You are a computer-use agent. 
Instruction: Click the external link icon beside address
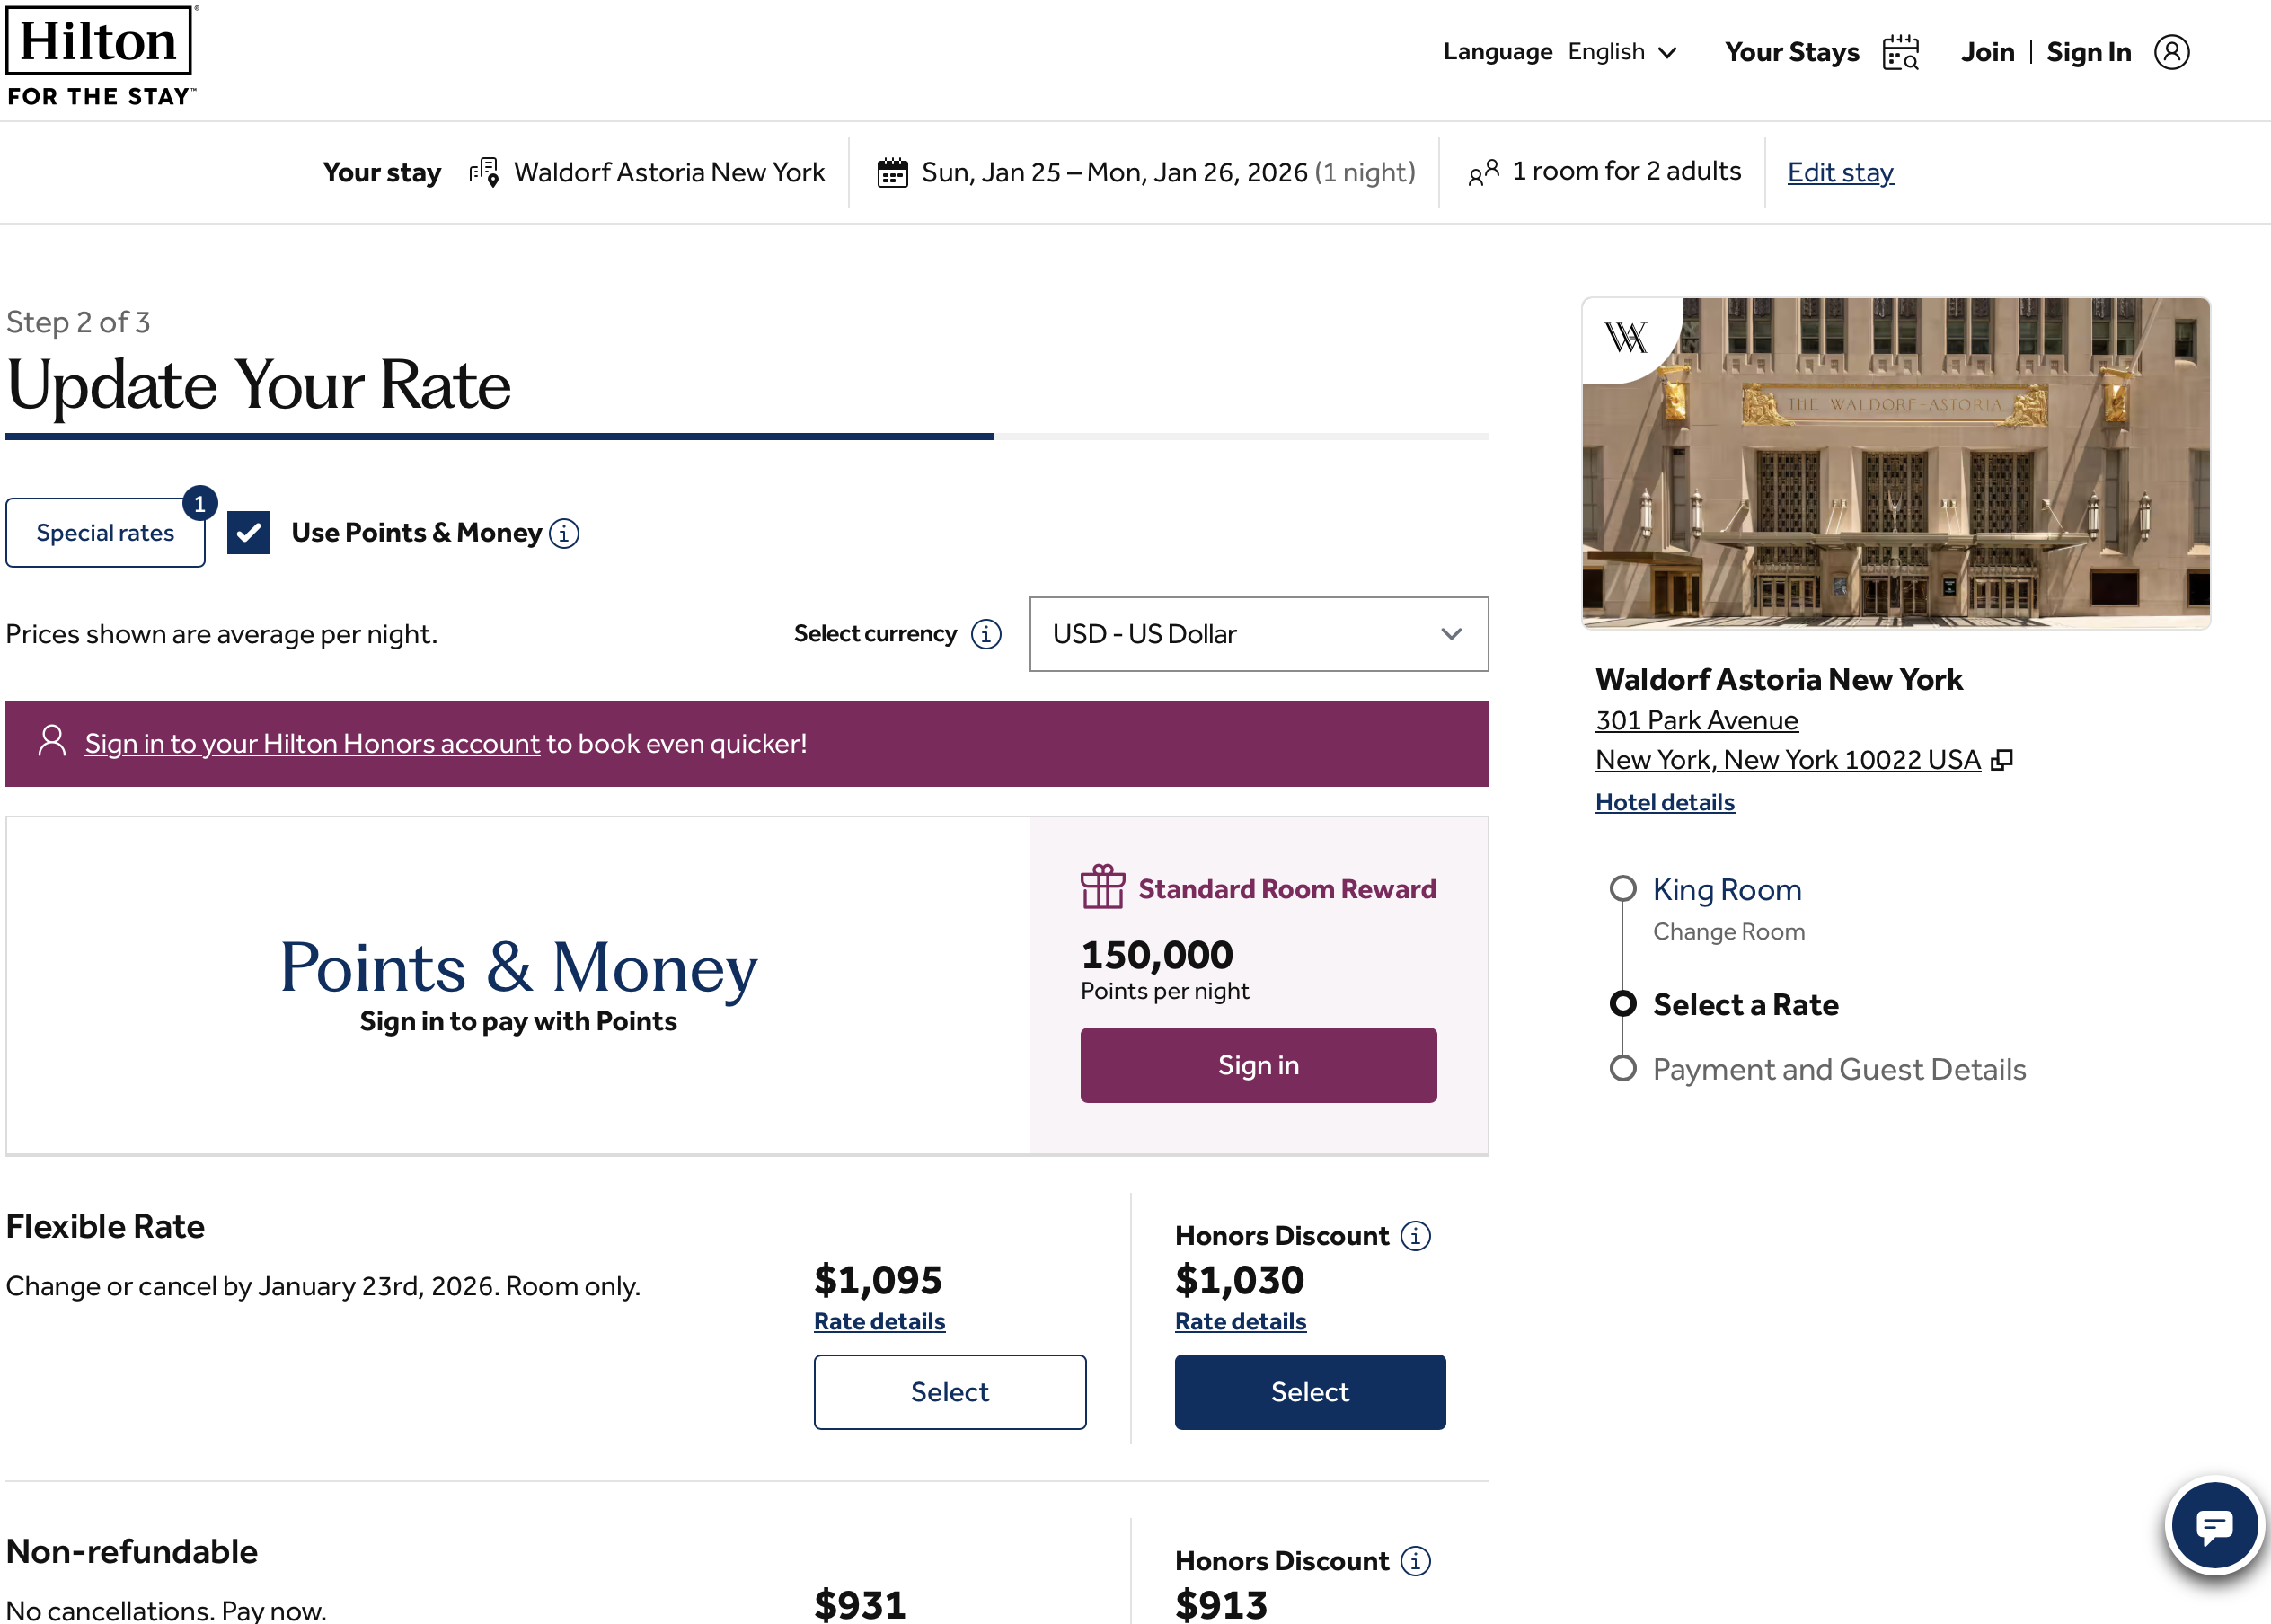click(2002, 760)
